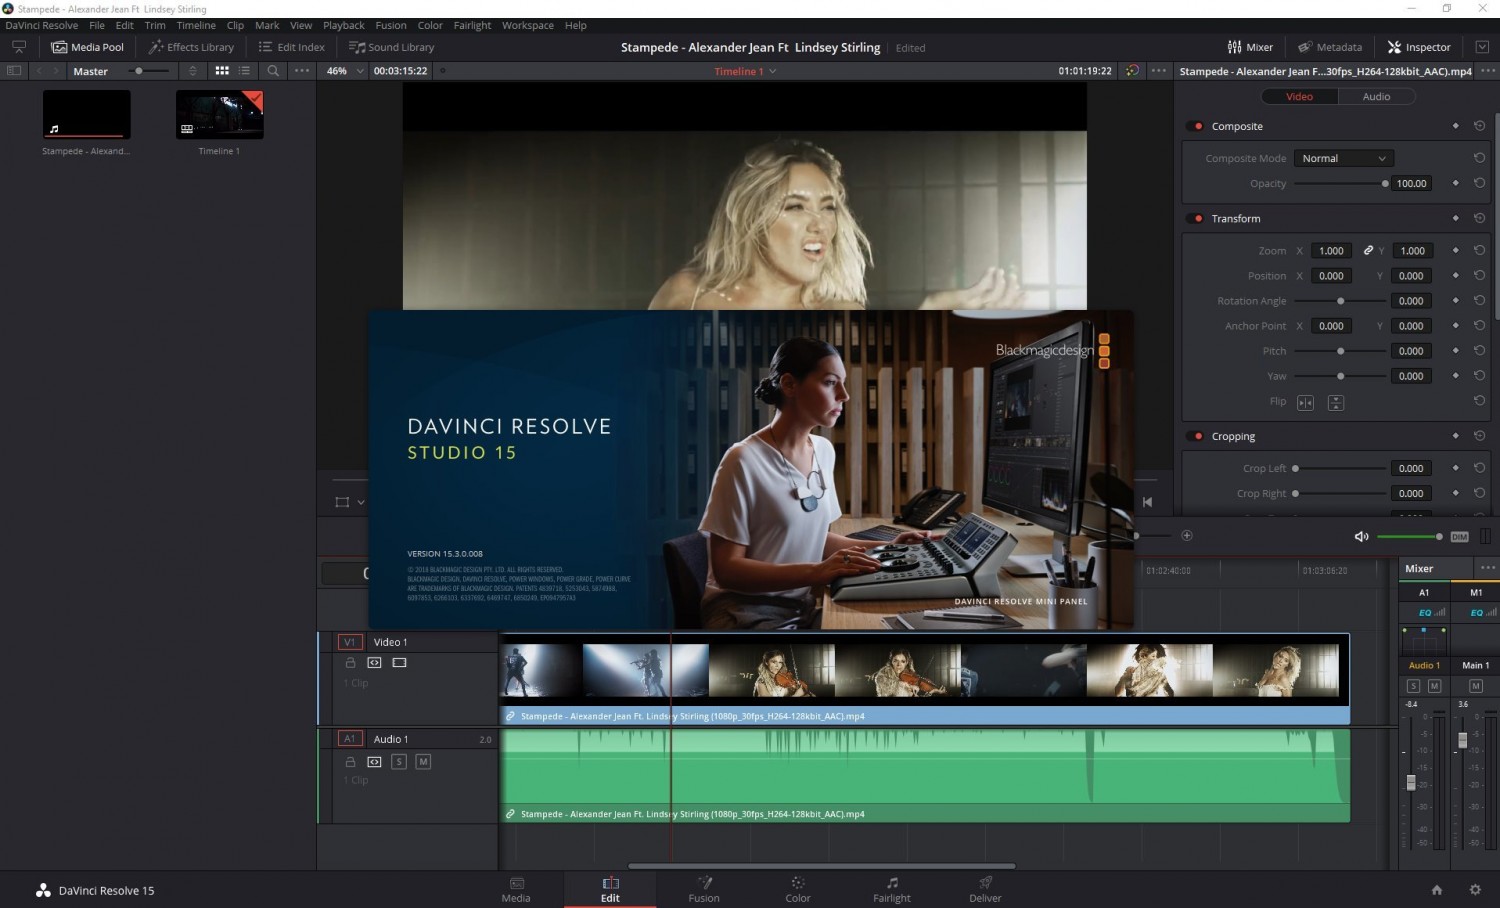Open project home icon
The height and width of the screenshot is (908, 1500).
(x=1437, y=889)
